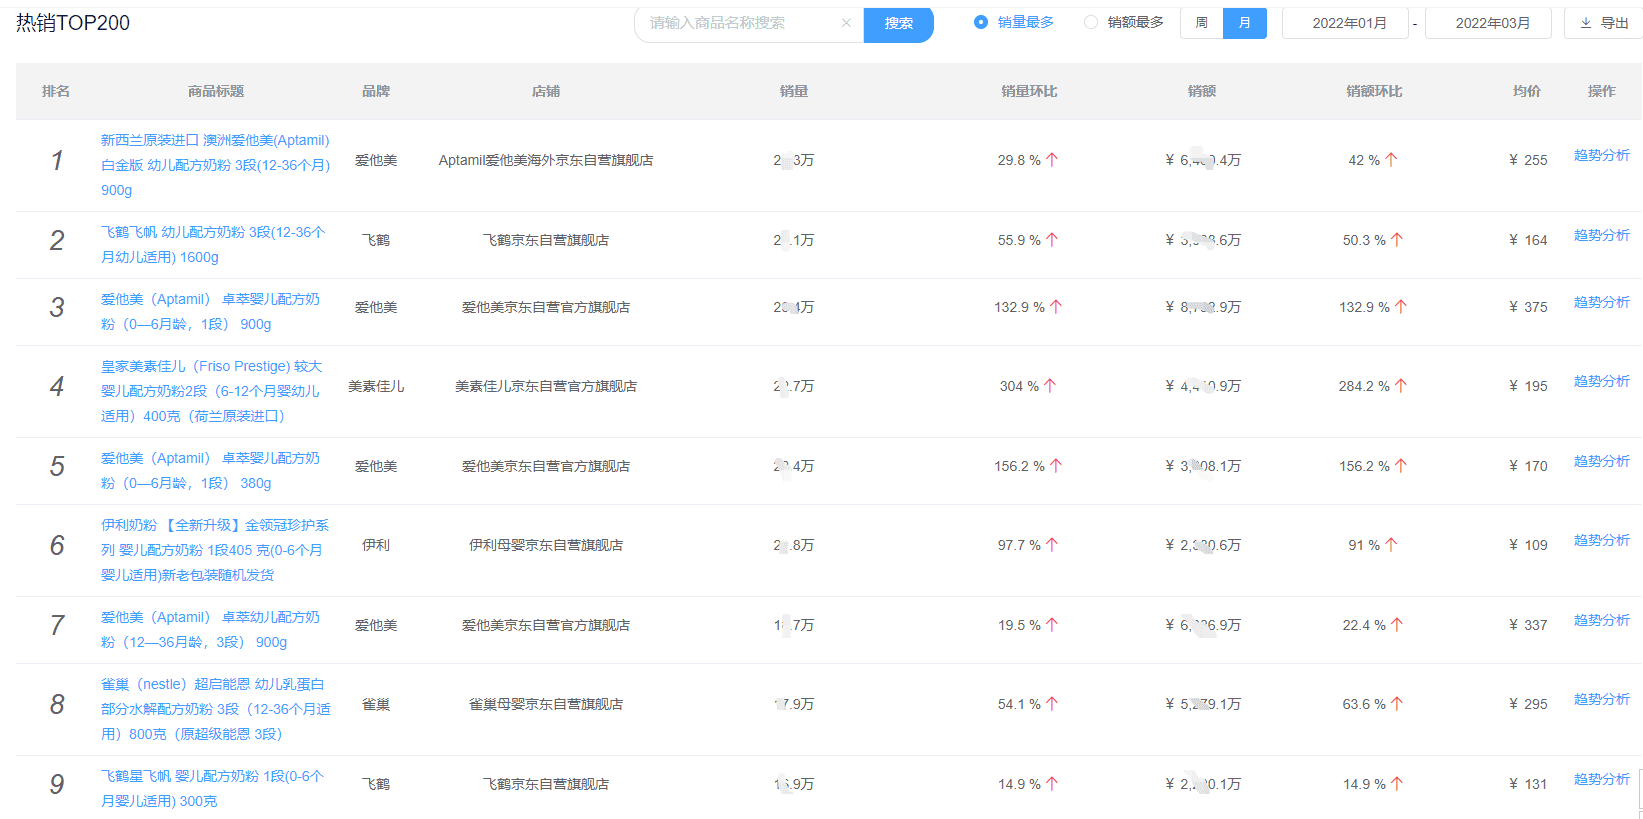1643x819 pixels.
Task: Click the up arrow beside 55.9 %
Action: 1052,240
